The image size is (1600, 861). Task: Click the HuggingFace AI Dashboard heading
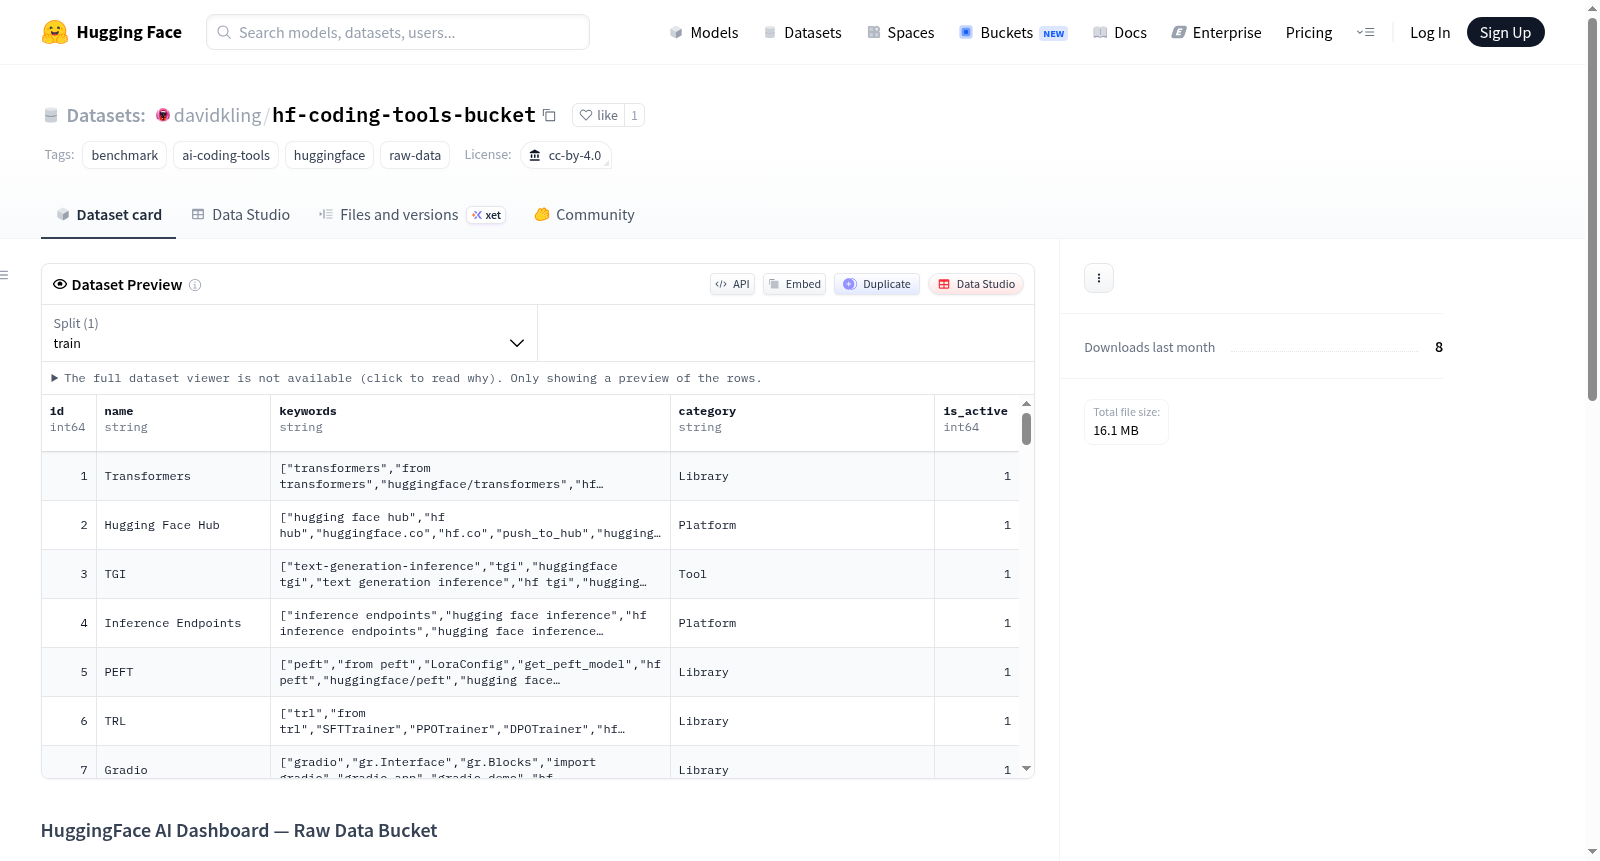239,831
